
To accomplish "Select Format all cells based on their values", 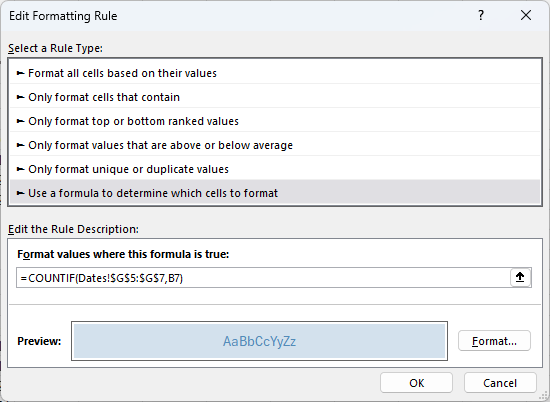I will (x=275, y=73).
